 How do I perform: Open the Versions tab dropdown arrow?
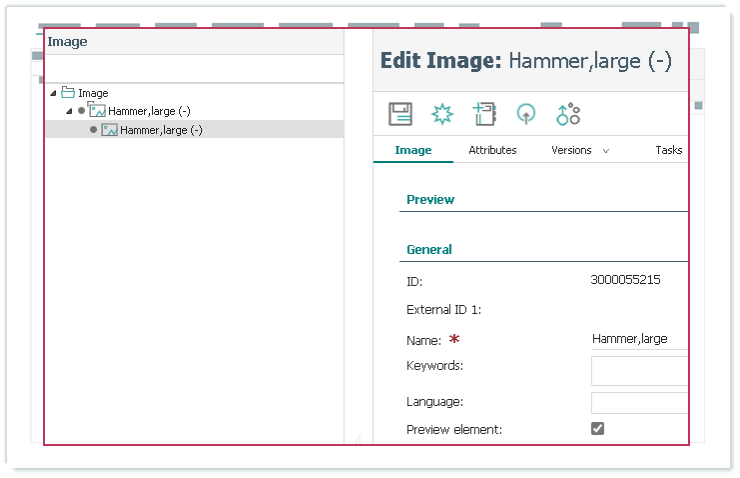(605, 151)
